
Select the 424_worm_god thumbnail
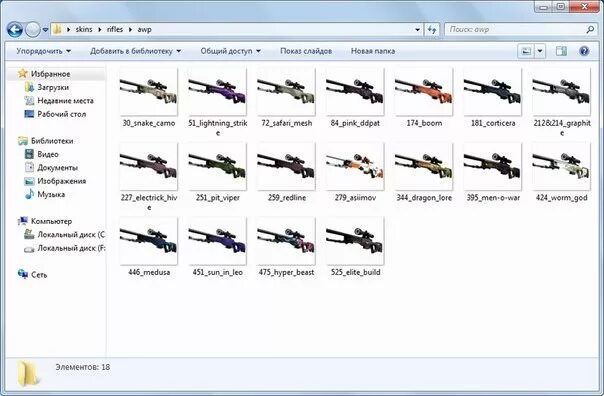pyautogui.click(x=561, y=166)
